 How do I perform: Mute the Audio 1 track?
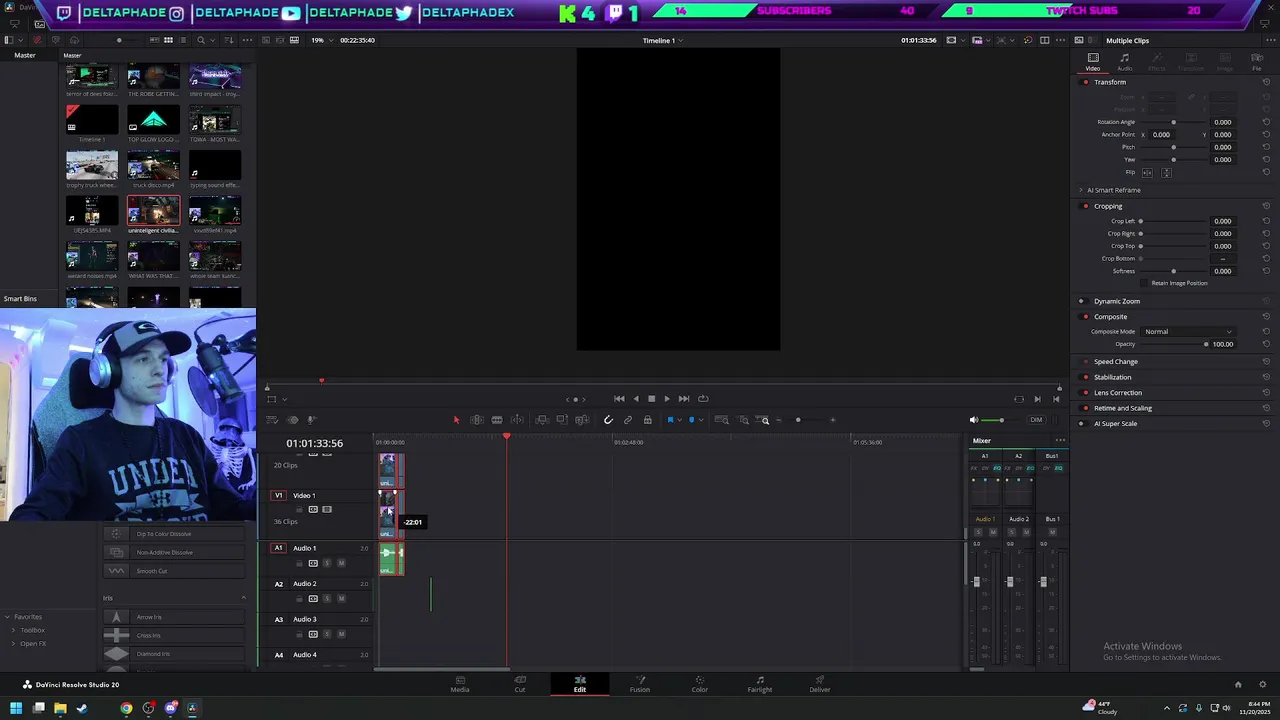(341, 563)
